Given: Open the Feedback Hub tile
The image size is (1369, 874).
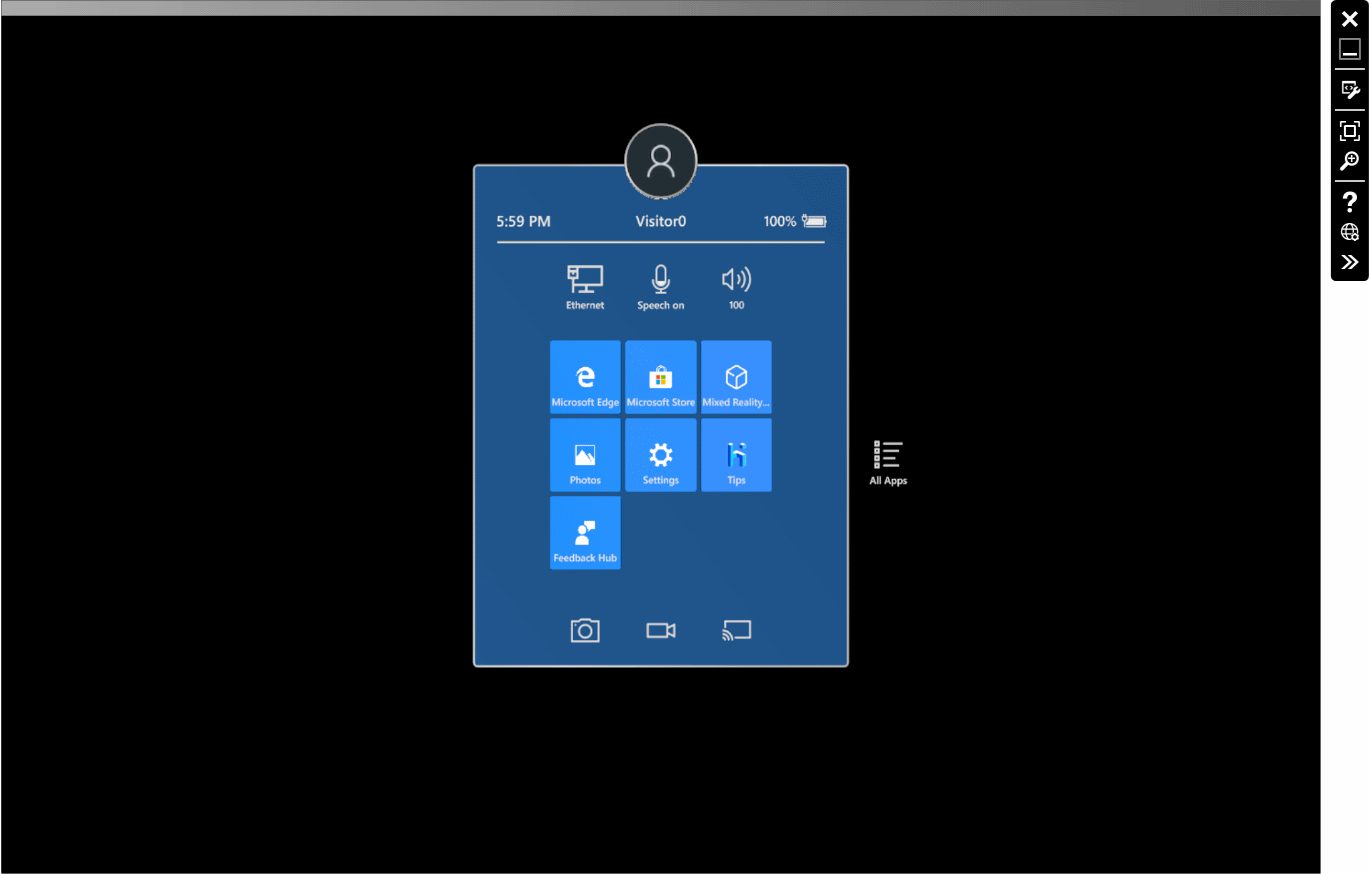Looking at the screenshot, I should [x=585, y=533].
